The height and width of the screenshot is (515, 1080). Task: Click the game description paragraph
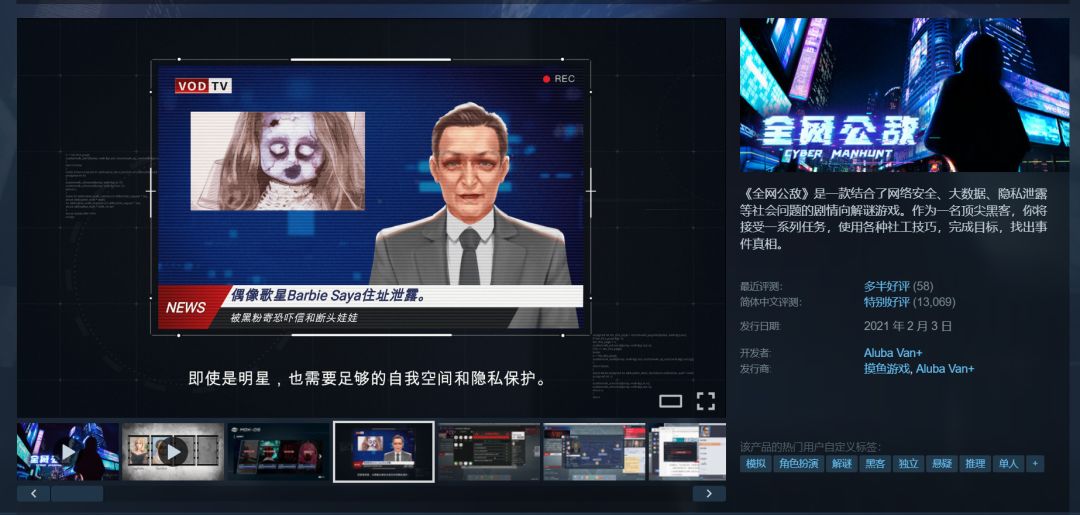(893, 219)
